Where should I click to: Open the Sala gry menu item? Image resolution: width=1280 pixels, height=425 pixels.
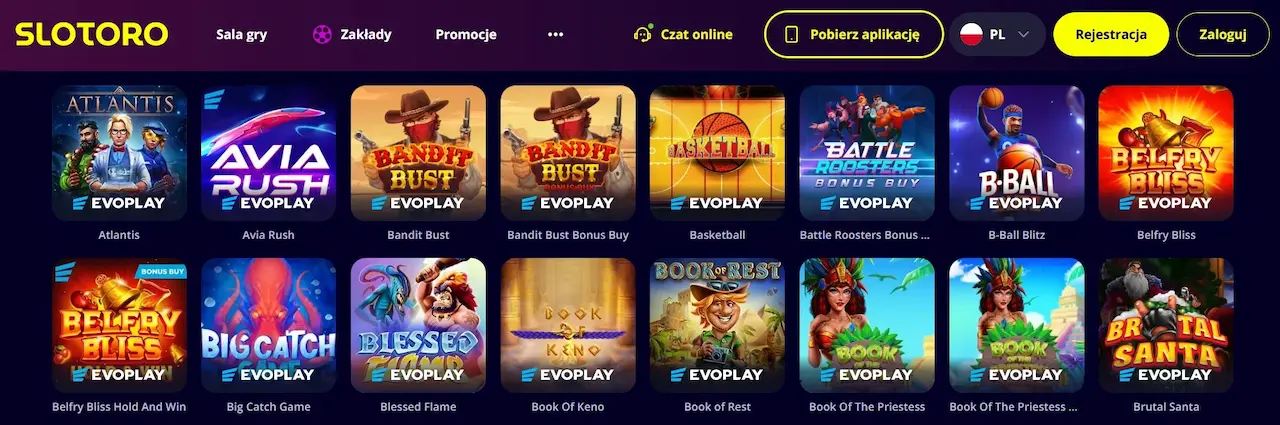point(241,34)
